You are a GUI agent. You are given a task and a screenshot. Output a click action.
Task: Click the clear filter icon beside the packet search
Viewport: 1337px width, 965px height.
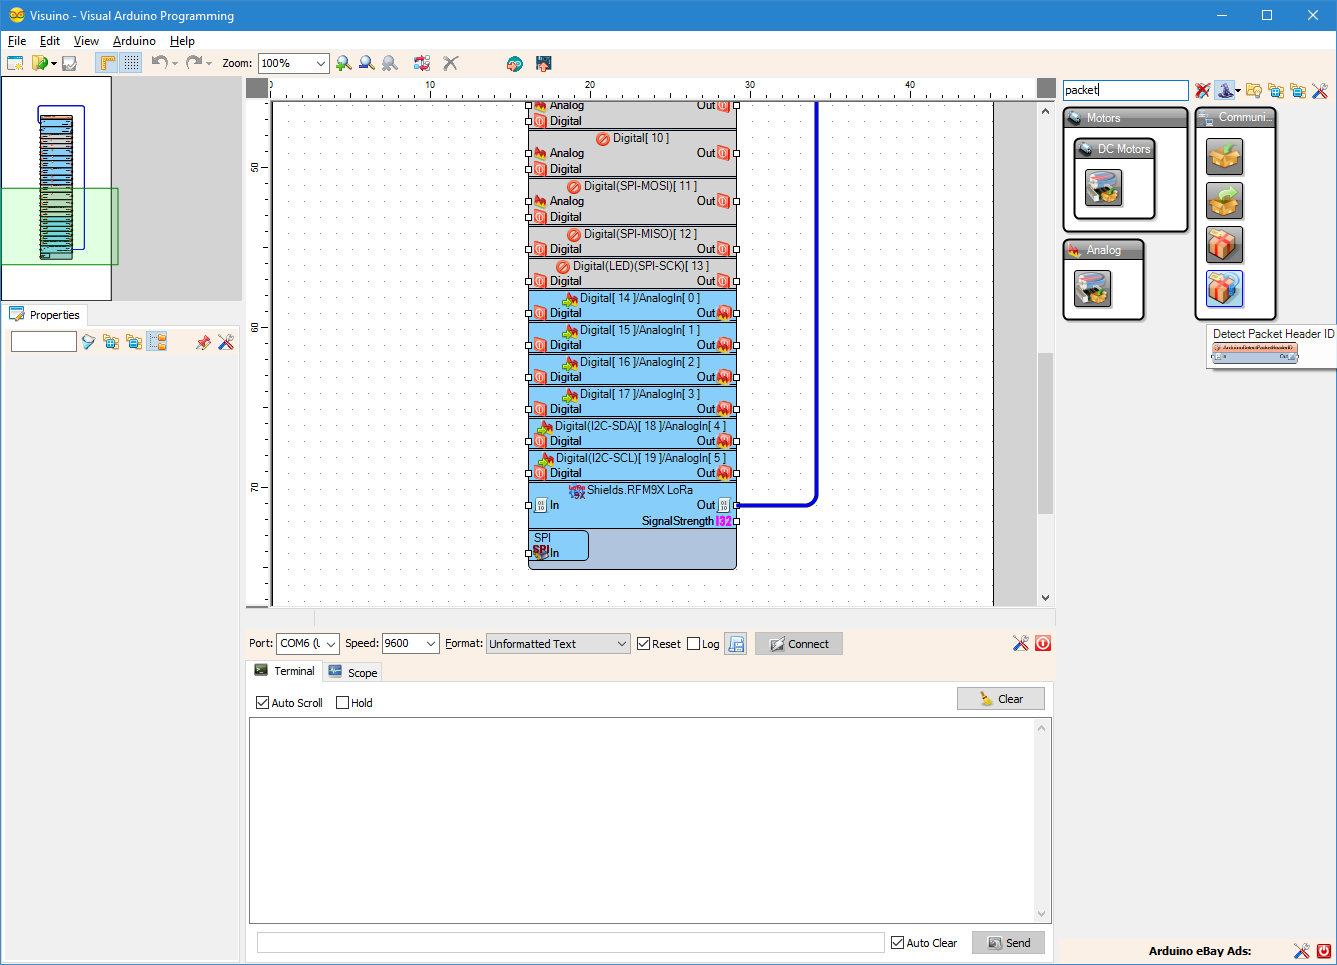coord(1201,90)
